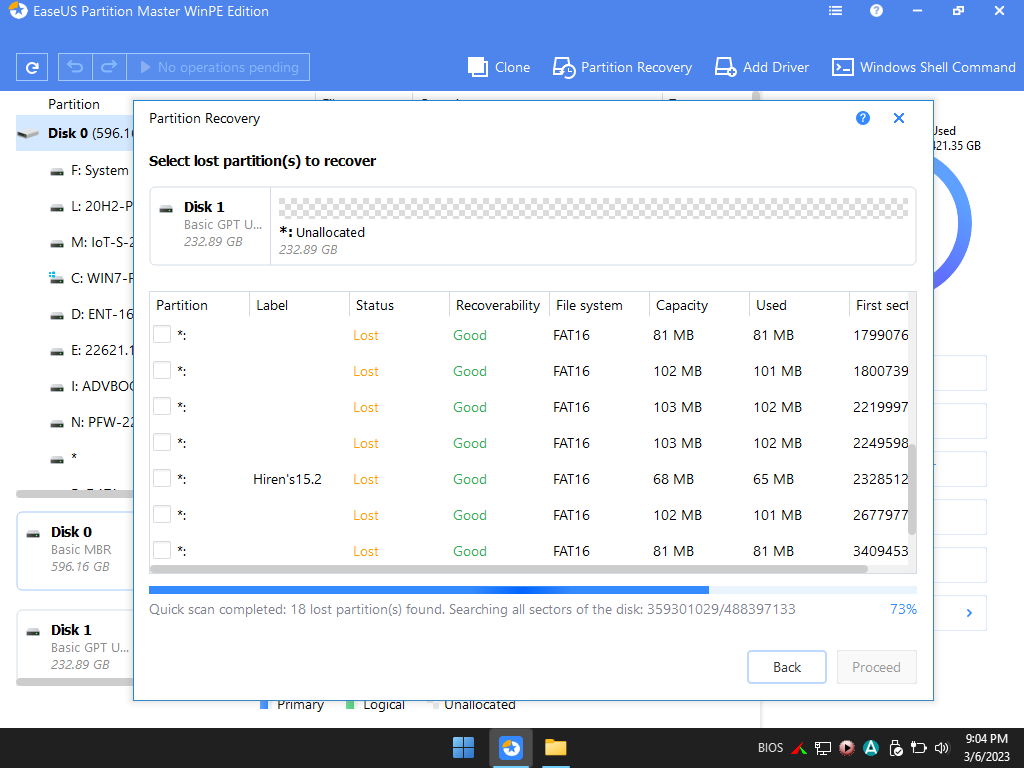
Task: Select I: ADVBOO partition in tree
Action: pyautogui.click(x=91, y=386)
